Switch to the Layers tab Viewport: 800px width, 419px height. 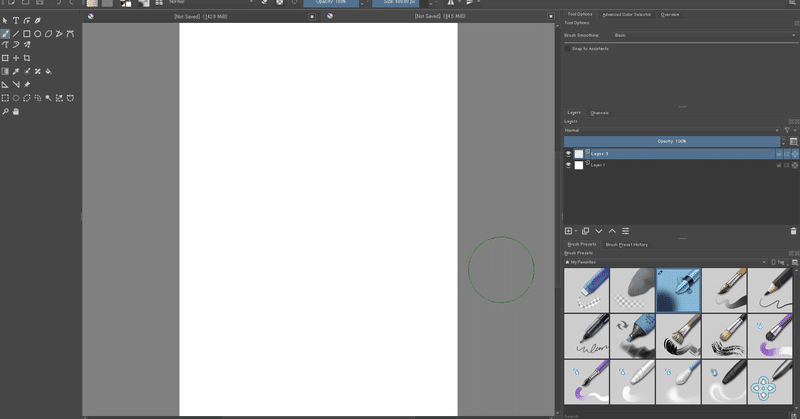[574, 112]
